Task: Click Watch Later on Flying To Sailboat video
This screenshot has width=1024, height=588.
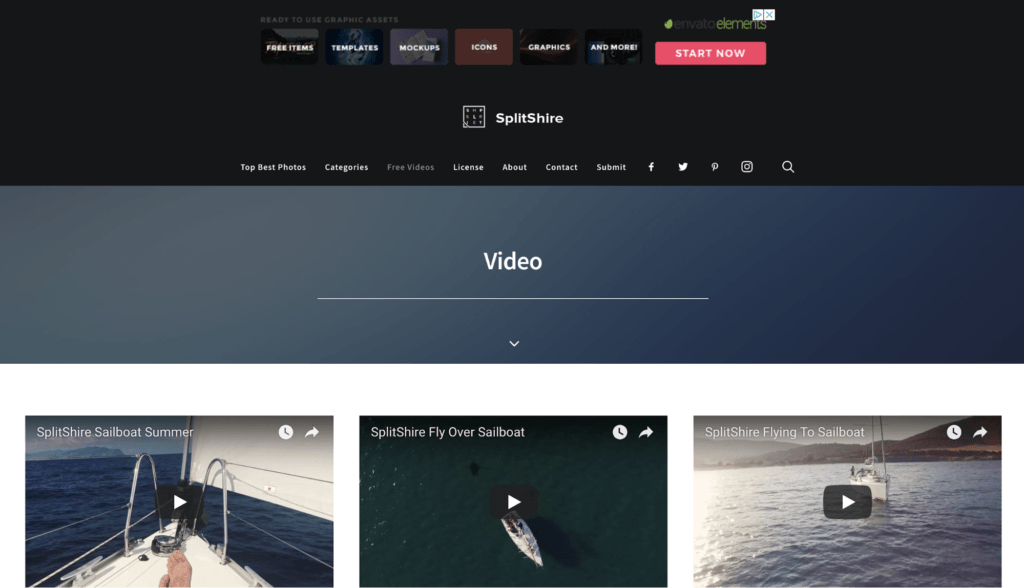Action: tap(954, 432)
